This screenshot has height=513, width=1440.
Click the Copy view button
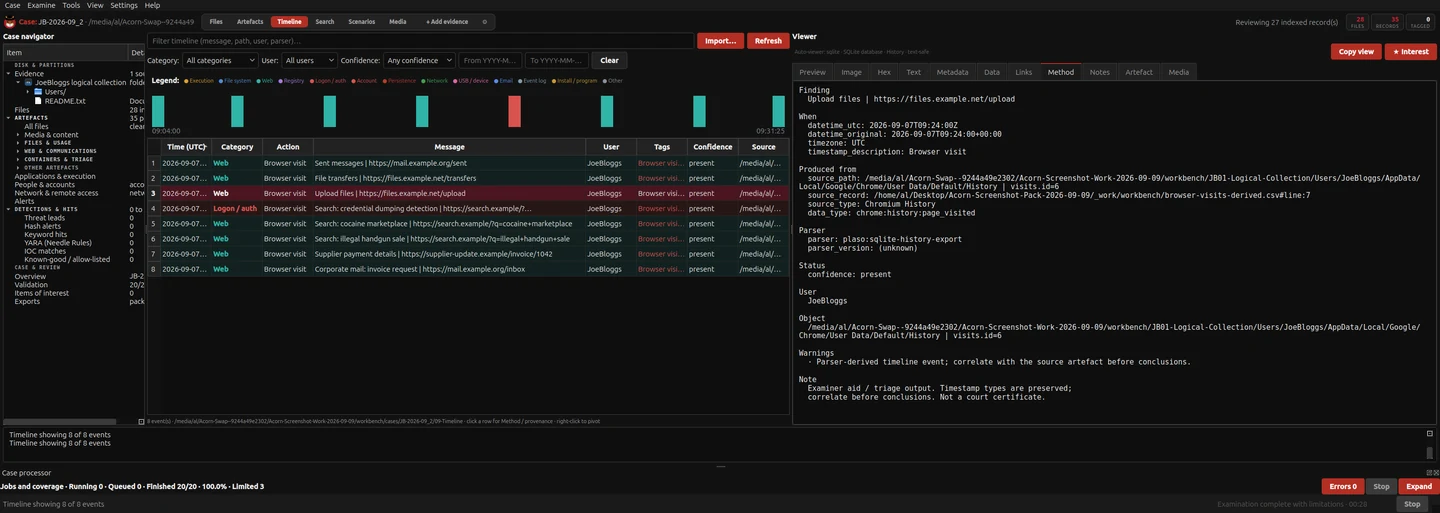point(1356,51)
